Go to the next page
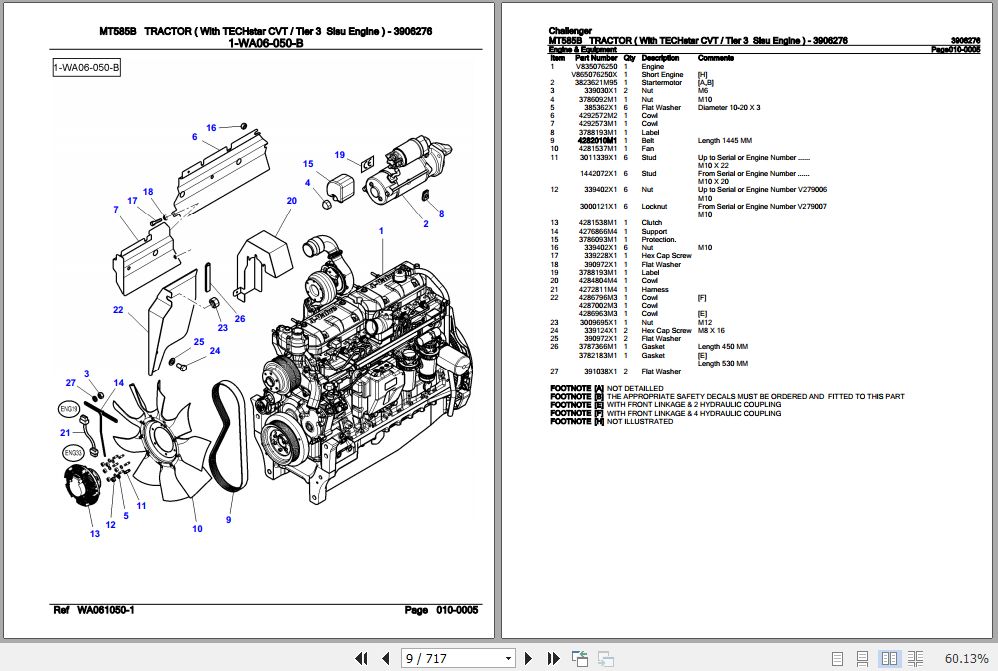Screen dimensions: 998x671 pyautogui.click(x=528, y=658)
